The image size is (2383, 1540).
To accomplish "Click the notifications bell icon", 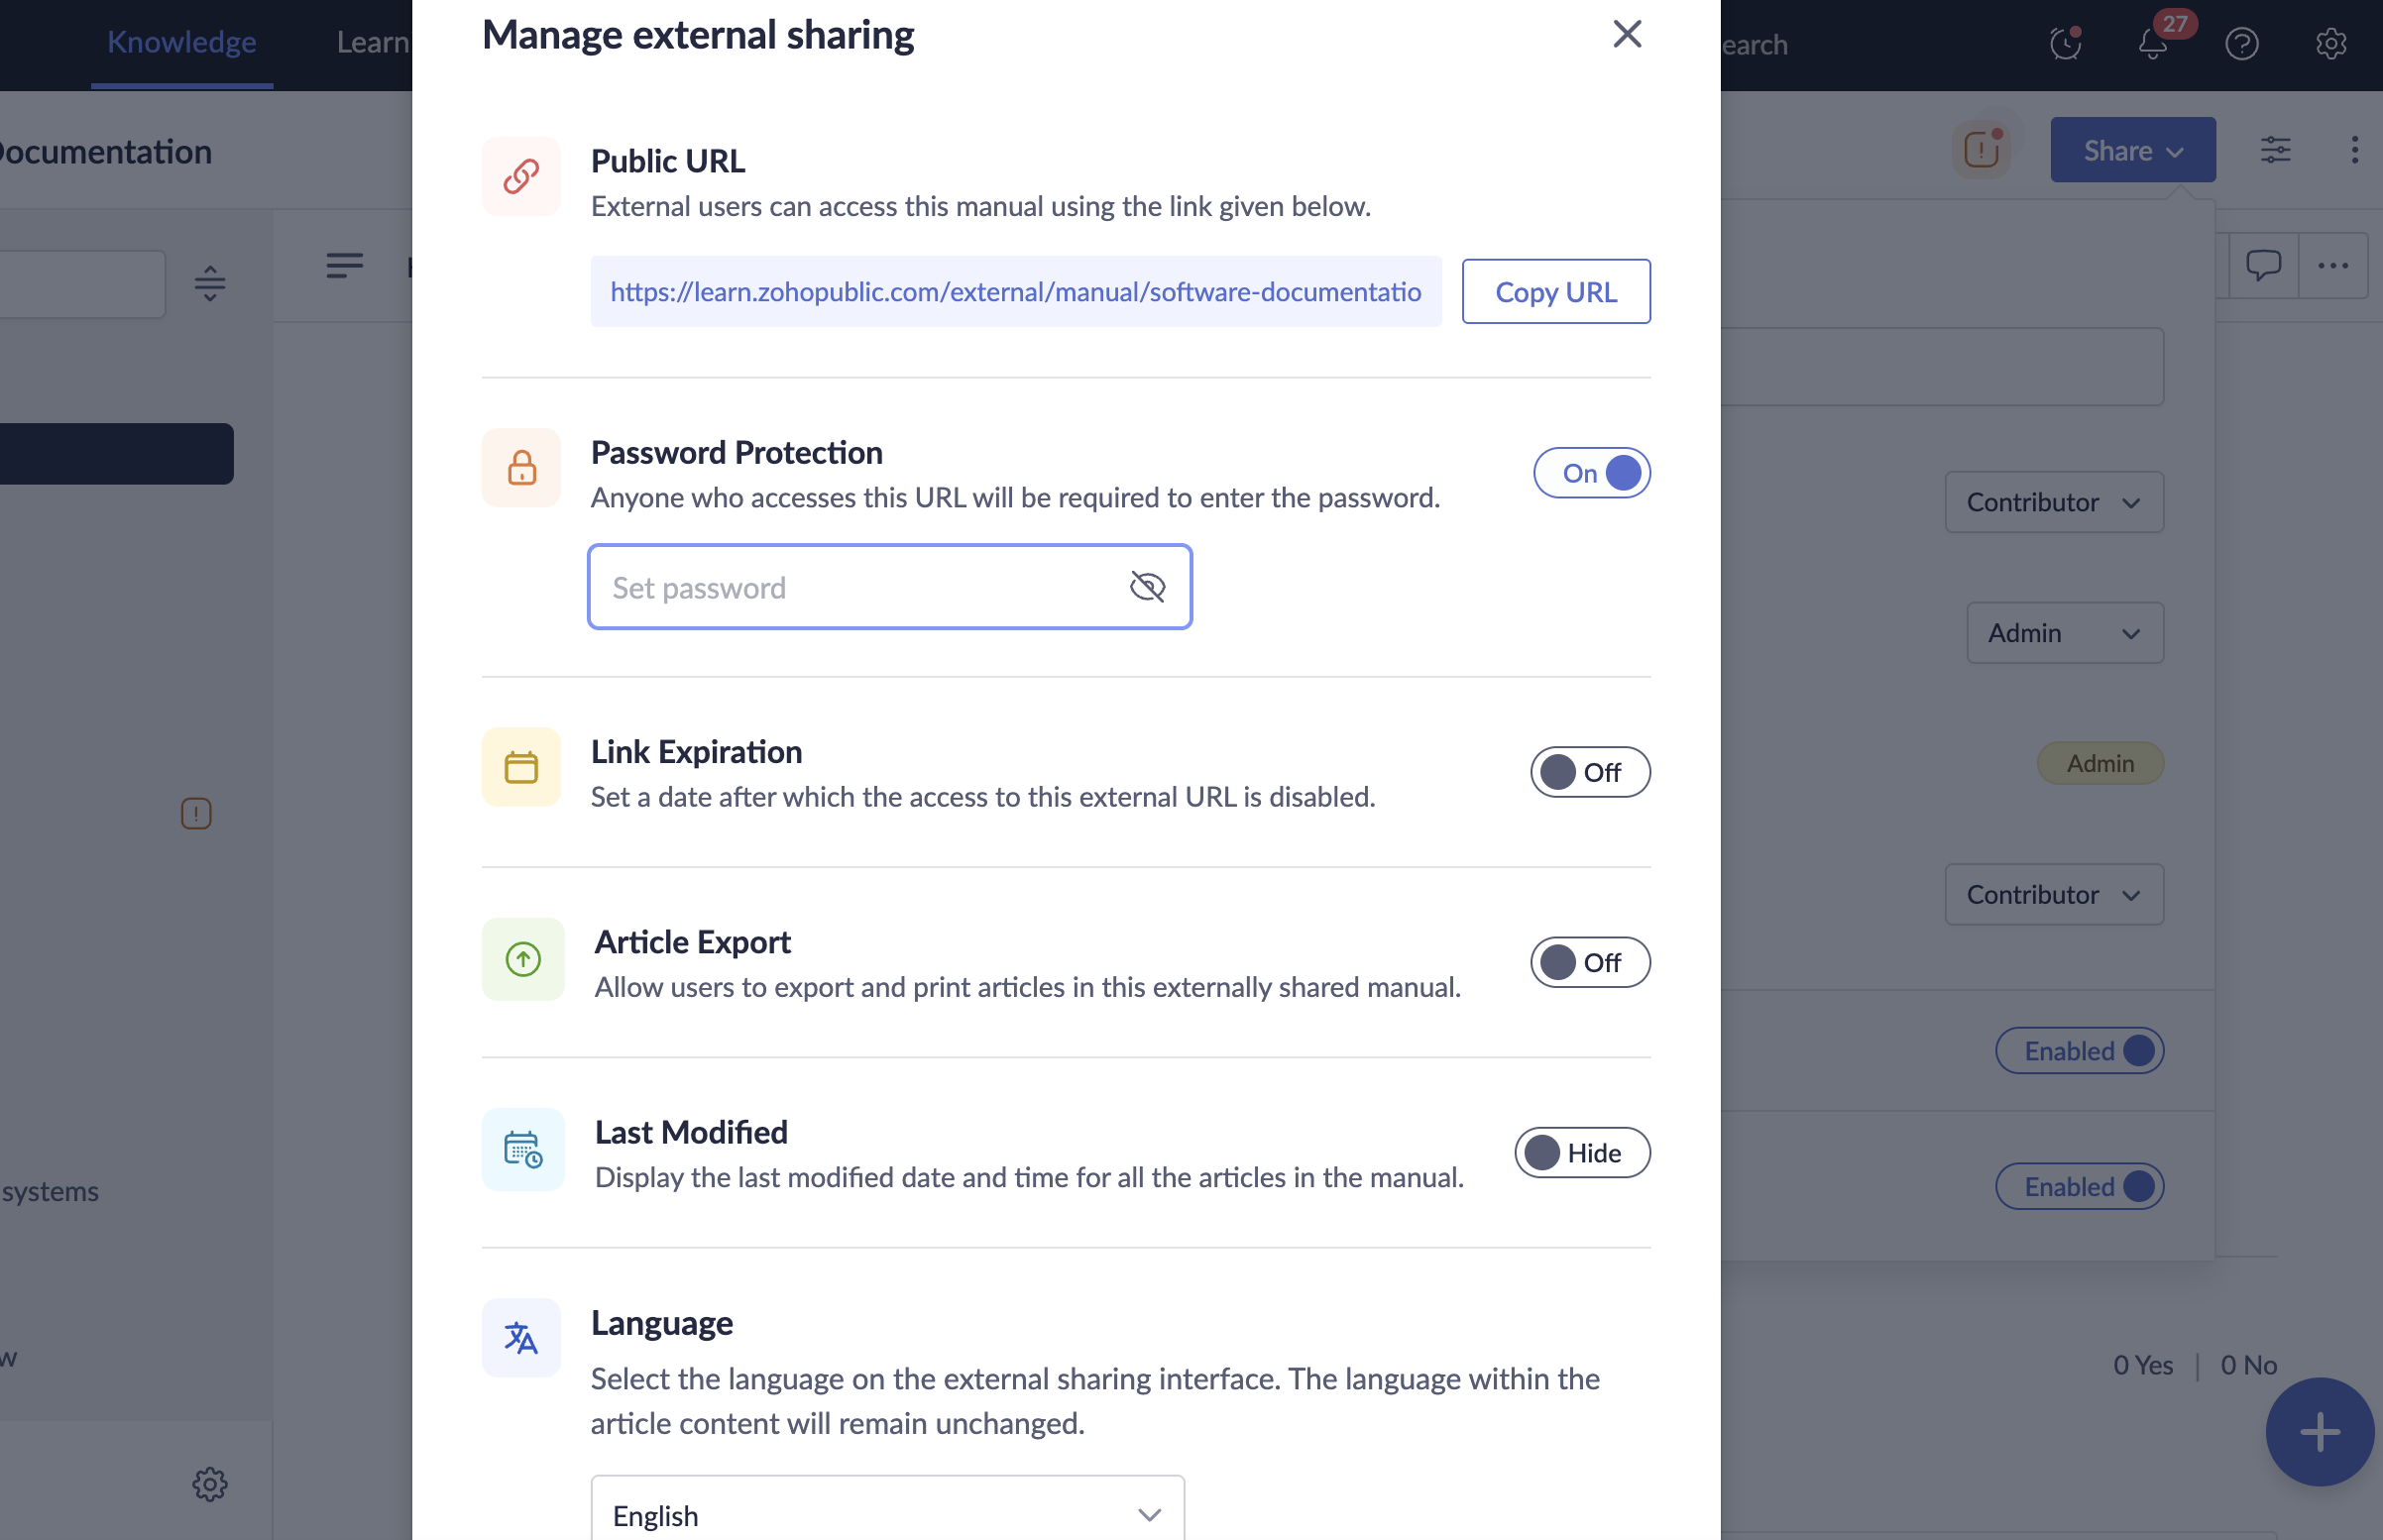I will click(x=2152, y=44).
